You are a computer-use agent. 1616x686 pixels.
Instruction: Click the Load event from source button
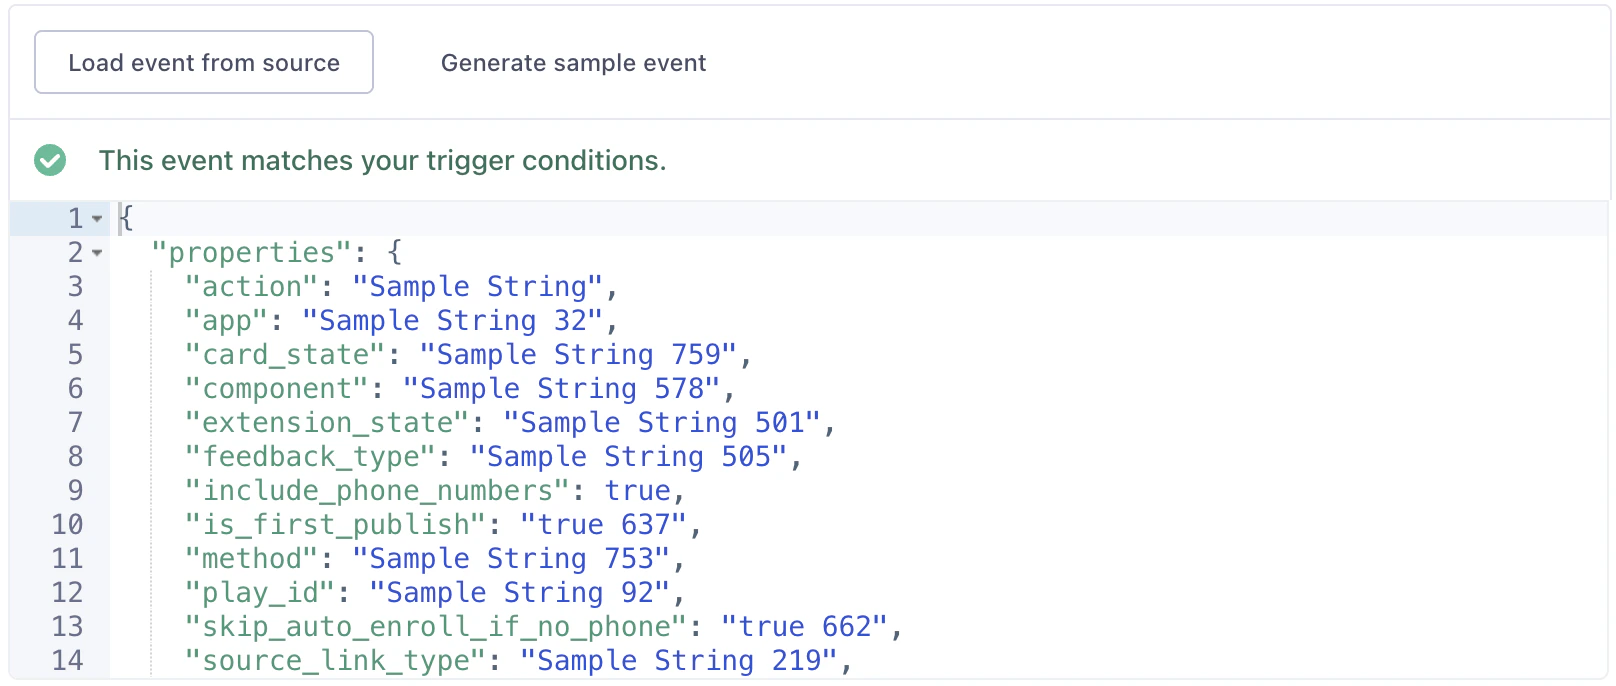204,62
